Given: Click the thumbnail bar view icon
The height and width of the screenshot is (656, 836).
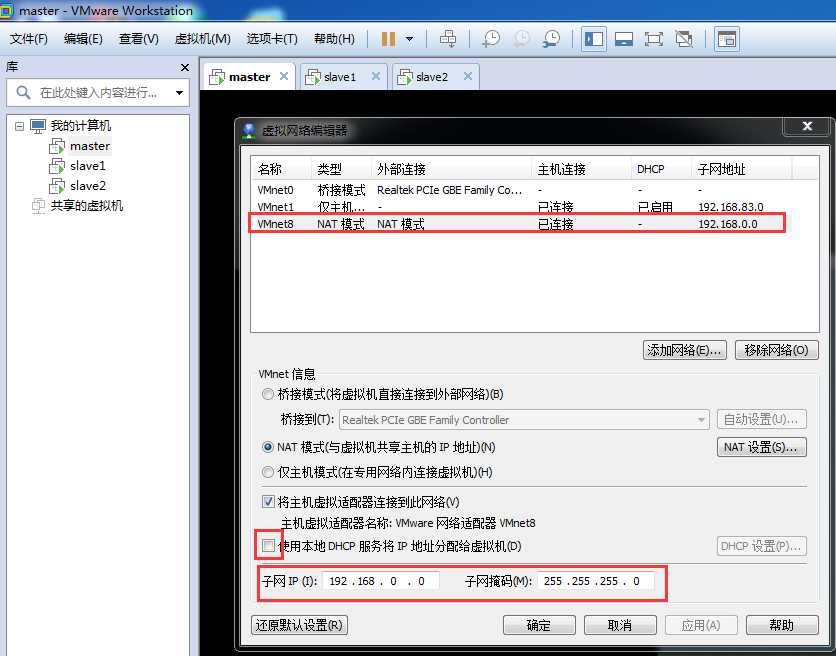Looking at the screenshot, I should (x=624, y=39).
